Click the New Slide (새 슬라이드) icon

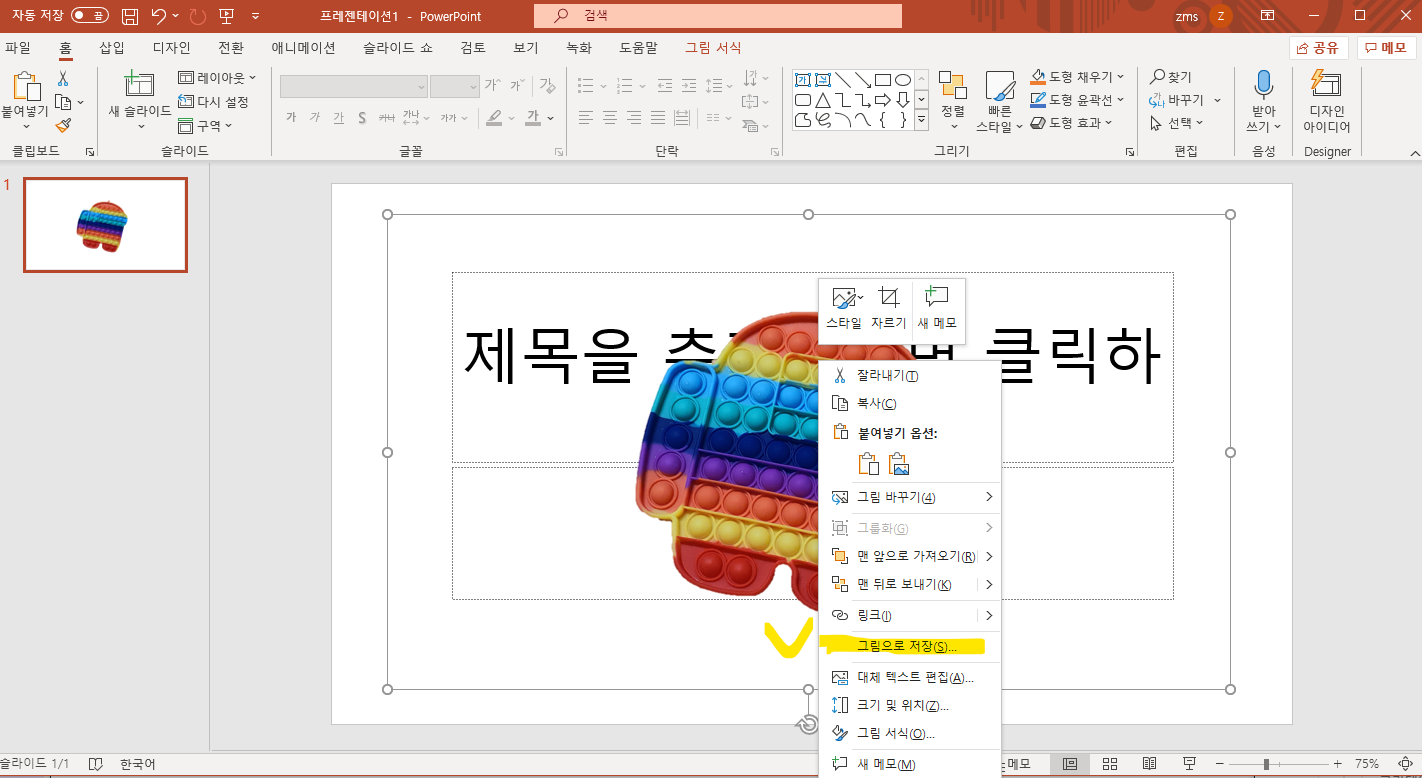pyautogui.click(x=140, y=86)
